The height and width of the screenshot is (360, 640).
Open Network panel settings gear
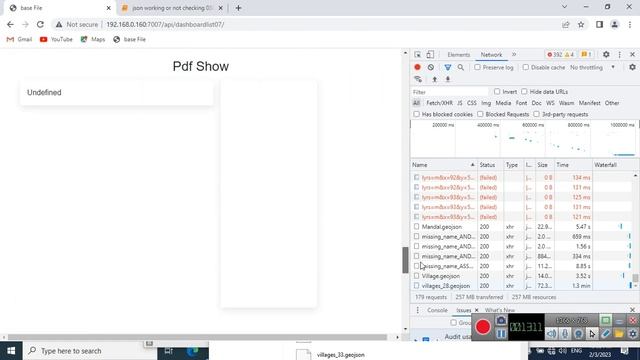point(632,67)
